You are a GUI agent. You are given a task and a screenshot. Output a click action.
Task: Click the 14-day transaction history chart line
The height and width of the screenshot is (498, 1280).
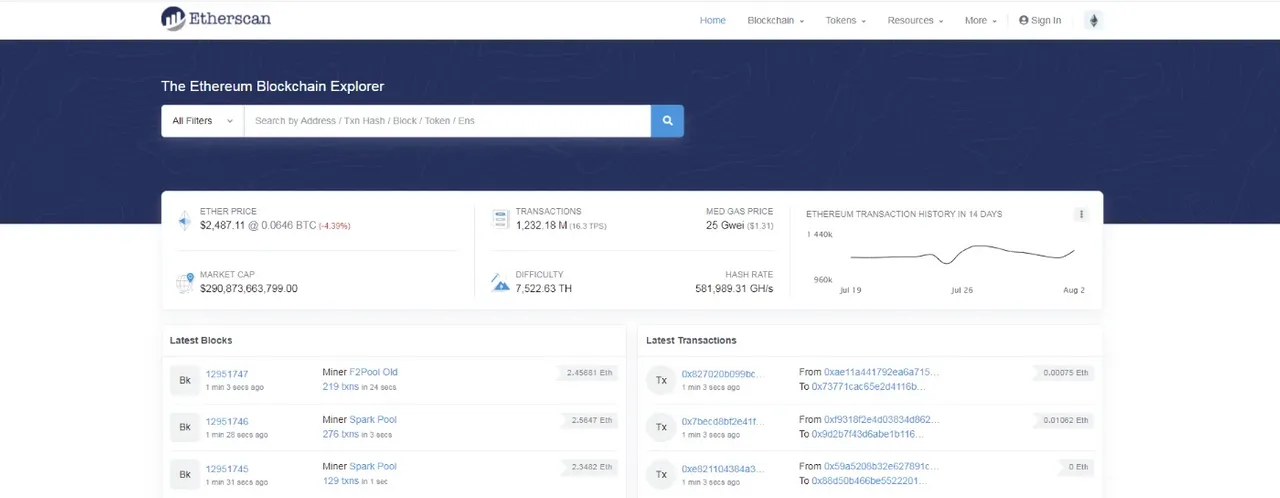click(962, 254)
